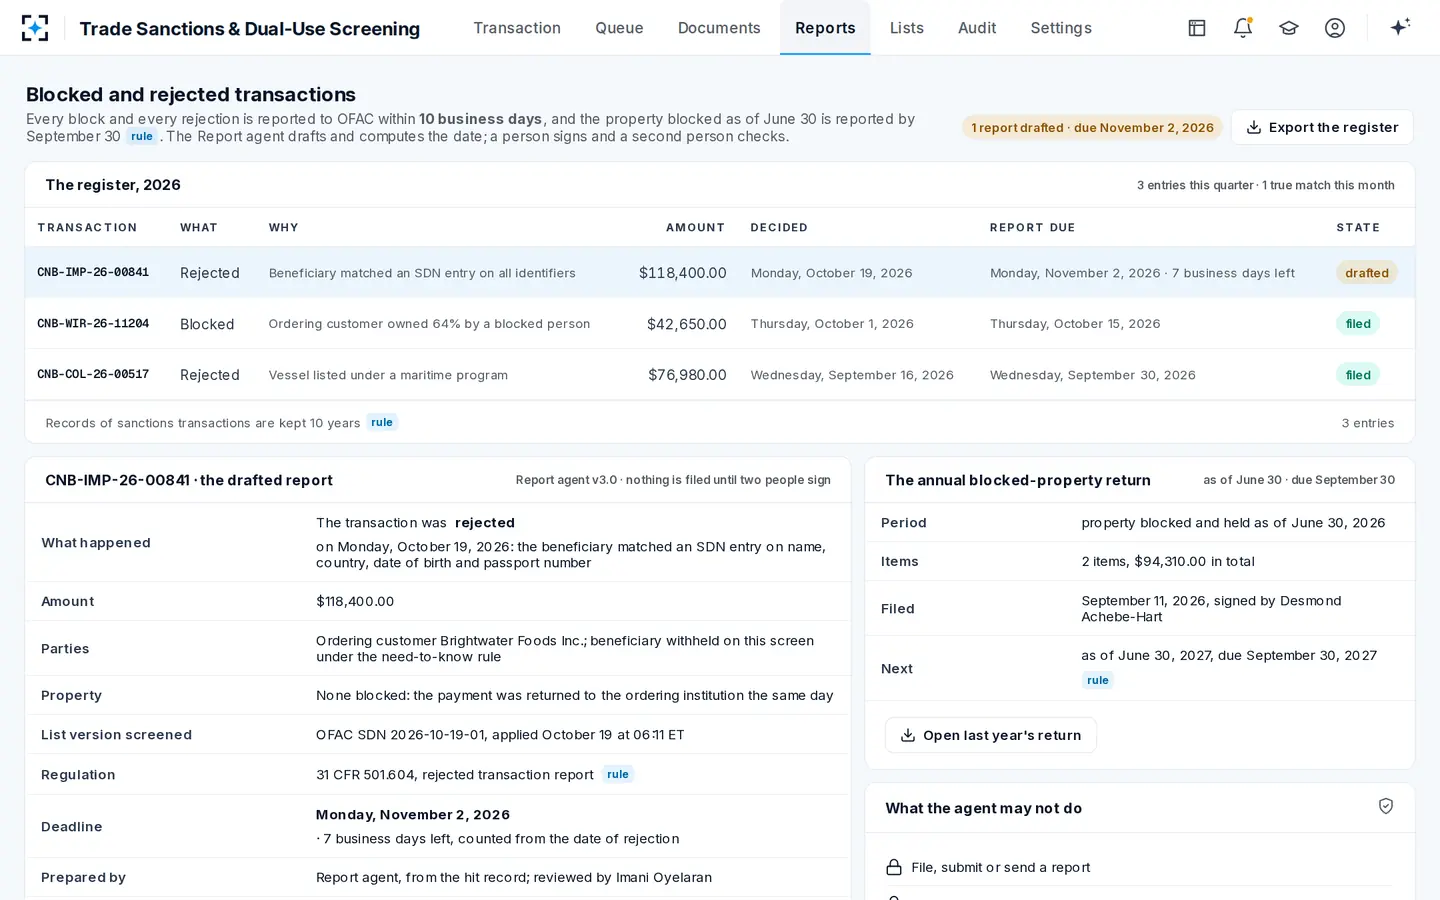Viewport: 1440px width, 900px height.
Task: Click the REPORT DUE column header
Action: click(1032, 227)
